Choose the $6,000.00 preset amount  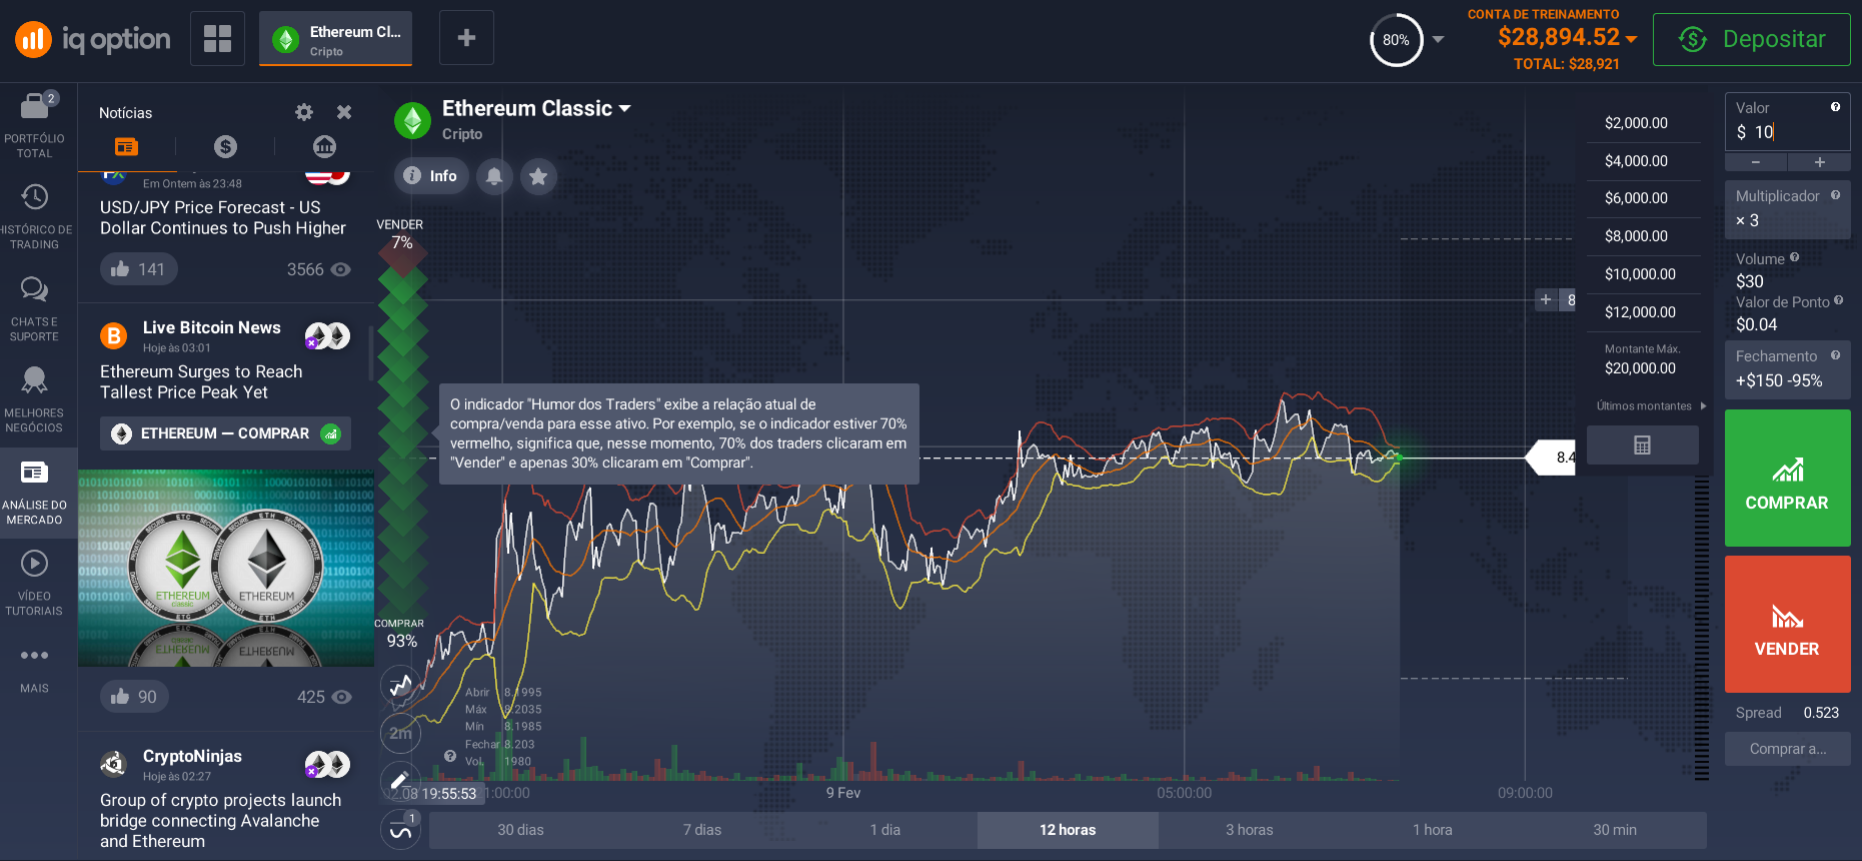pos(1643,198)
